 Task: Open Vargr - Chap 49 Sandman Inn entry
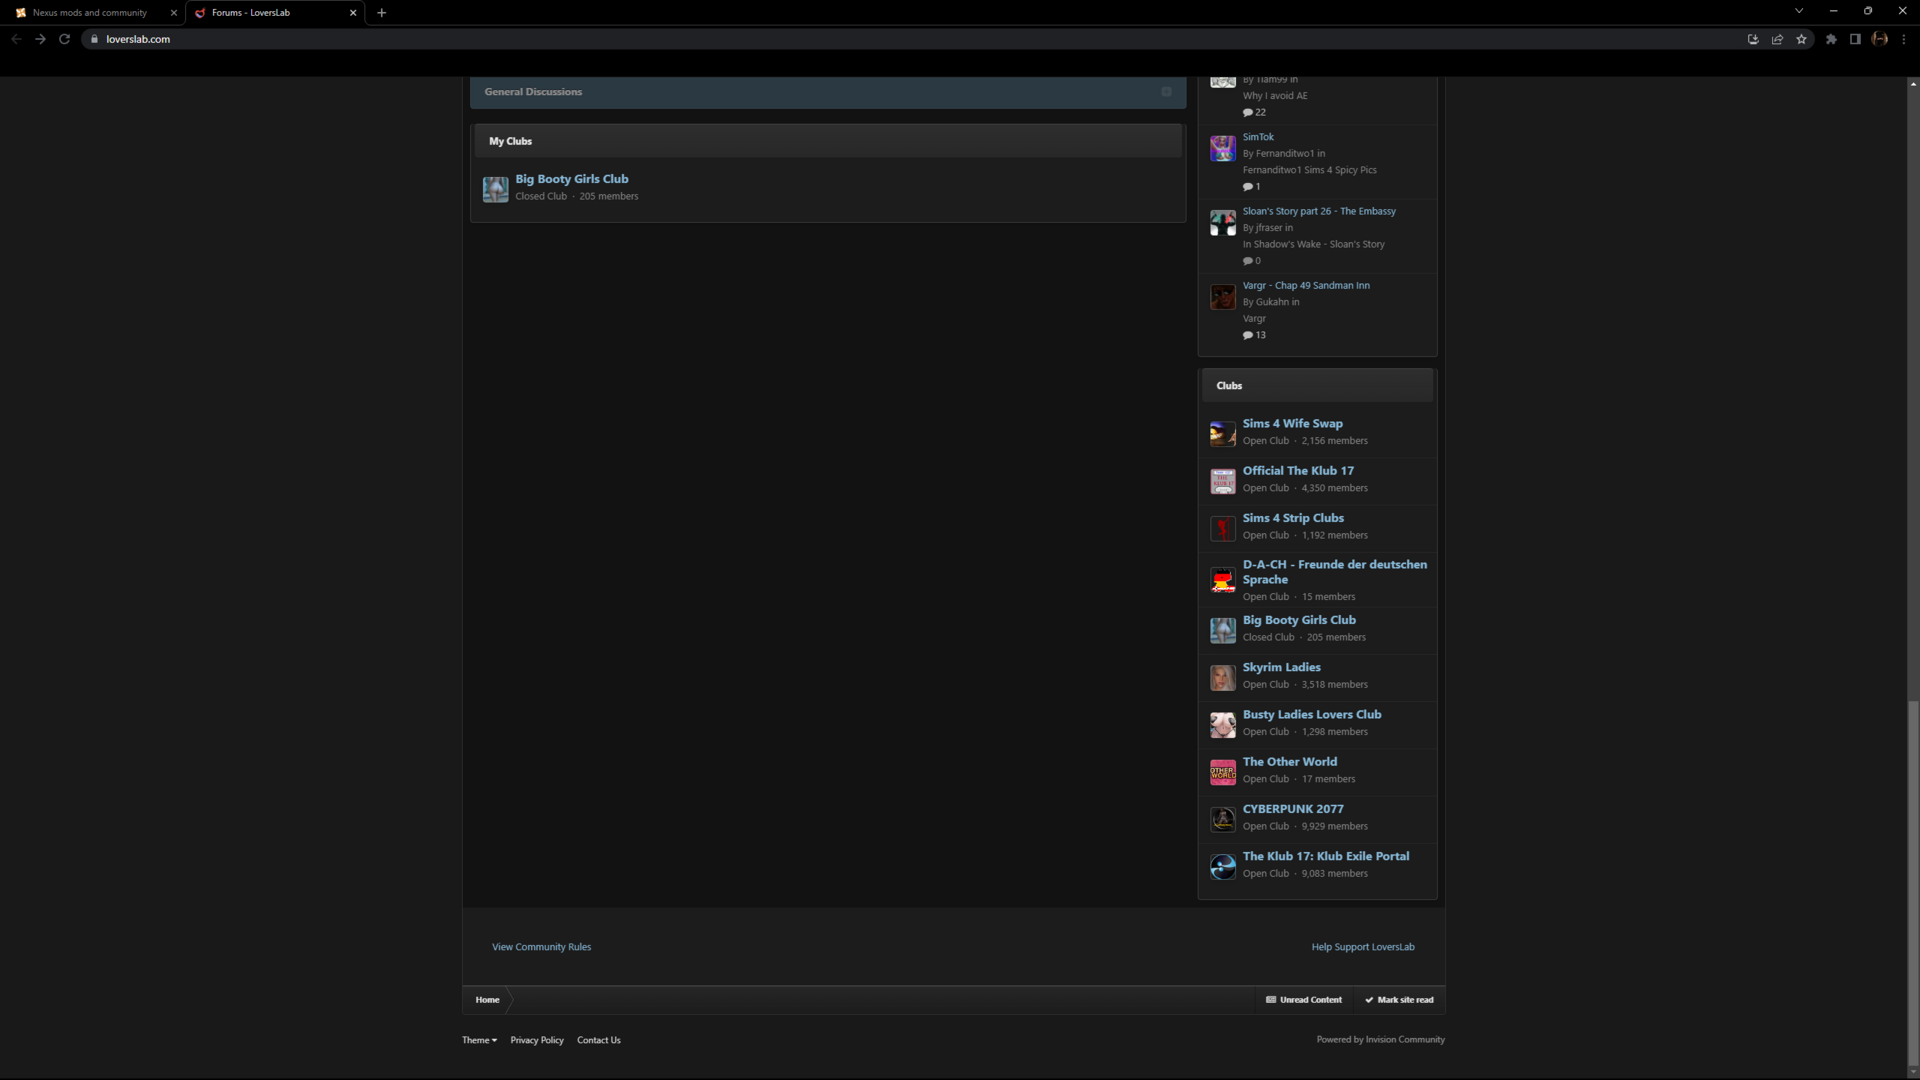click(1306, 285)
